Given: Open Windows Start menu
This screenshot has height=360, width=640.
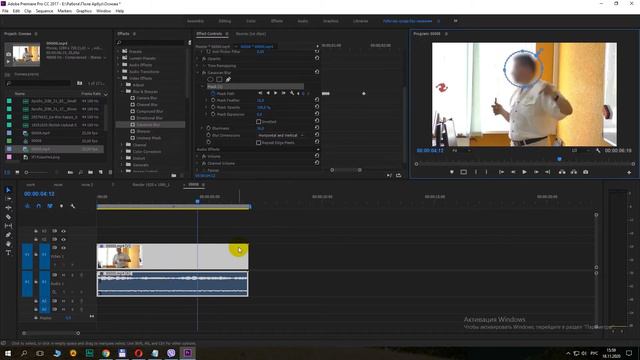Looking at the screenshot, I should click(8, 353).
